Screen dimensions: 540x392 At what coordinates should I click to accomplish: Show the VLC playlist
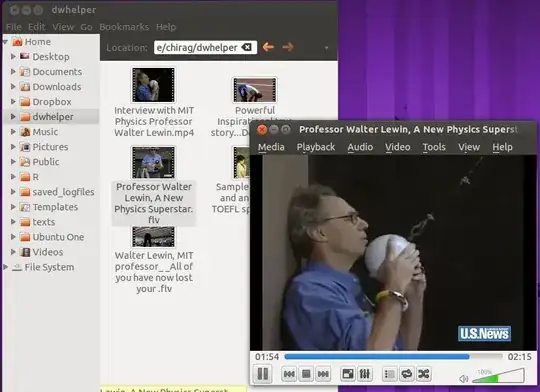coord(390,374)
